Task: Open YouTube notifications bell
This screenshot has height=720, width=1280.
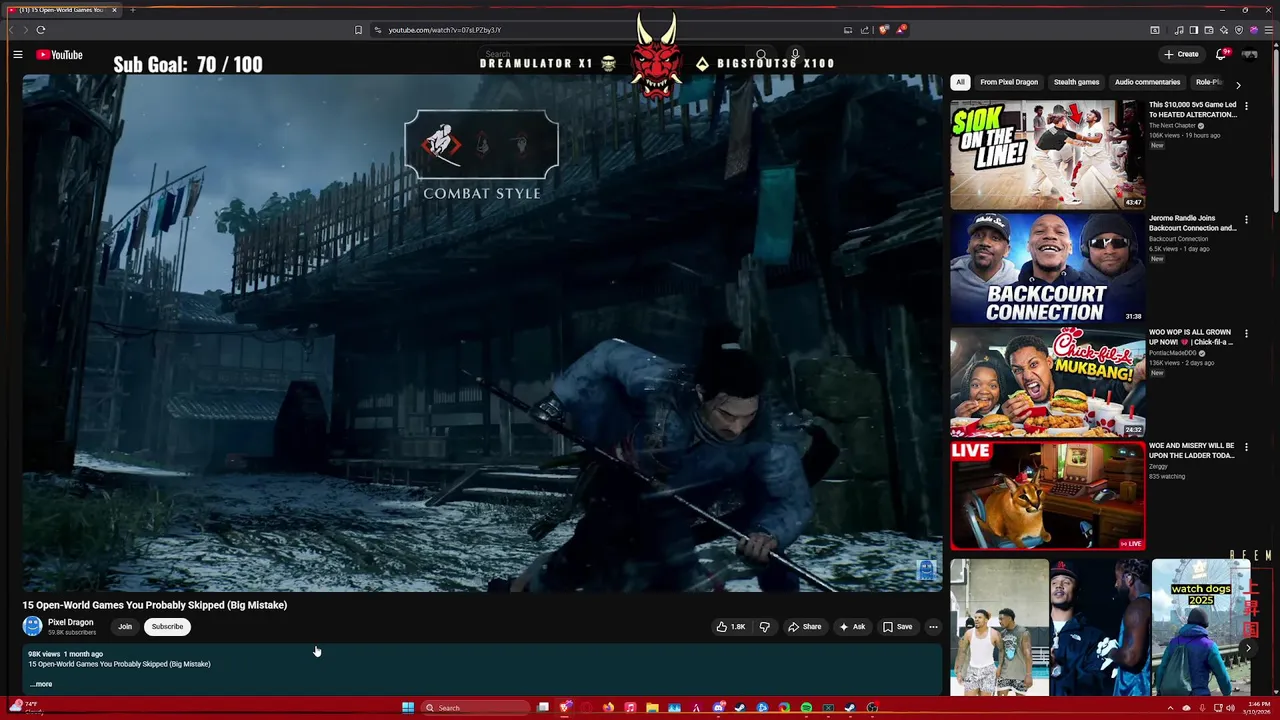Action: (x=1221, y=54)
